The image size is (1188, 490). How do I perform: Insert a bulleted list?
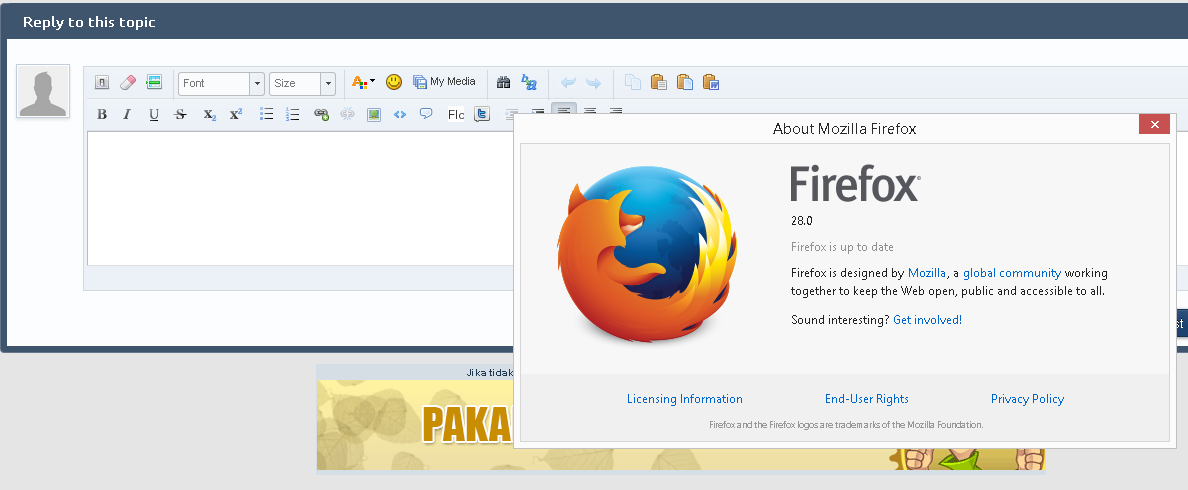point(266,114)
